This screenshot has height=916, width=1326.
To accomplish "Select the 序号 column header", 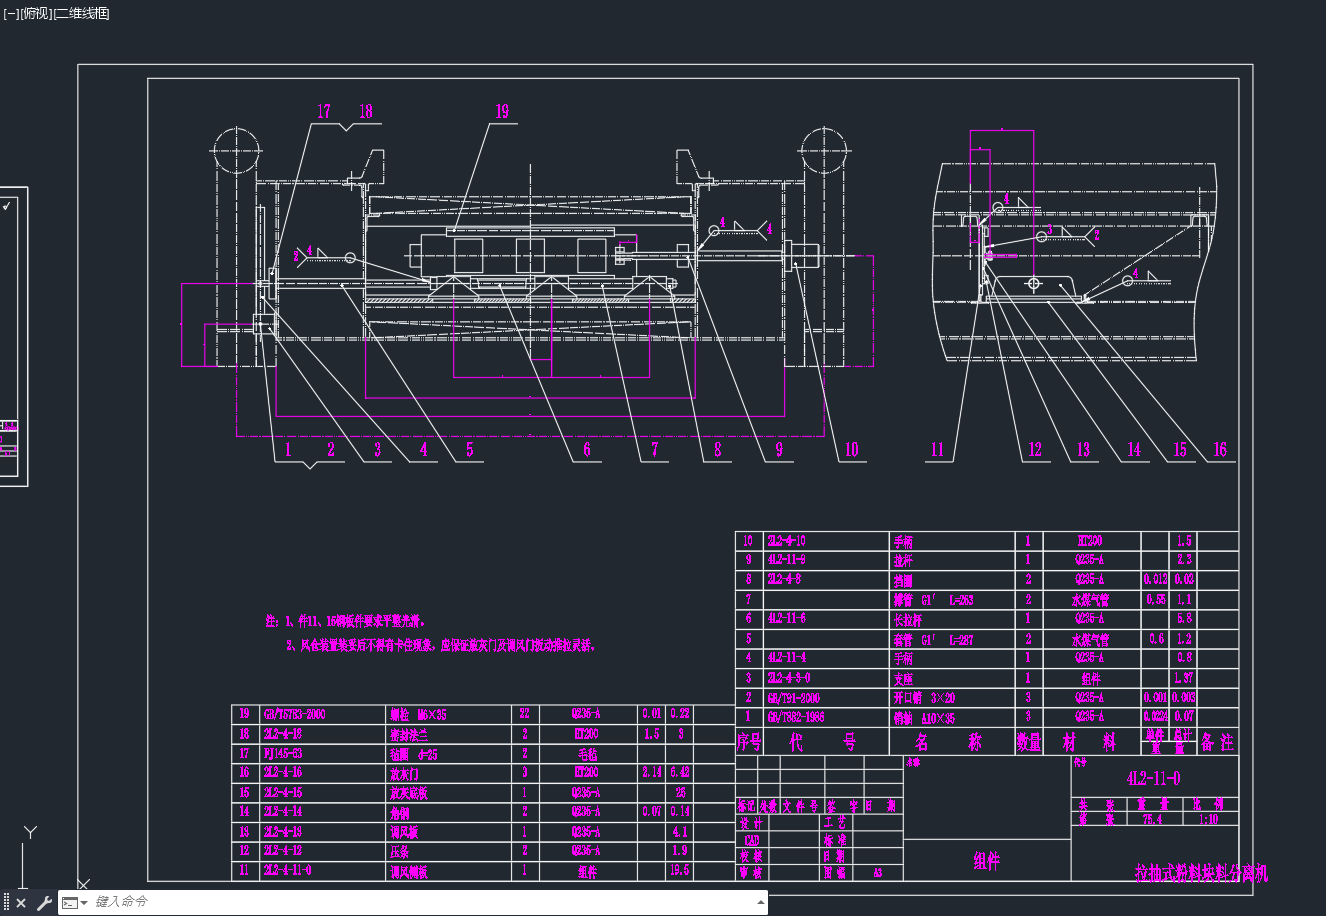I will (x=750, y=742).
